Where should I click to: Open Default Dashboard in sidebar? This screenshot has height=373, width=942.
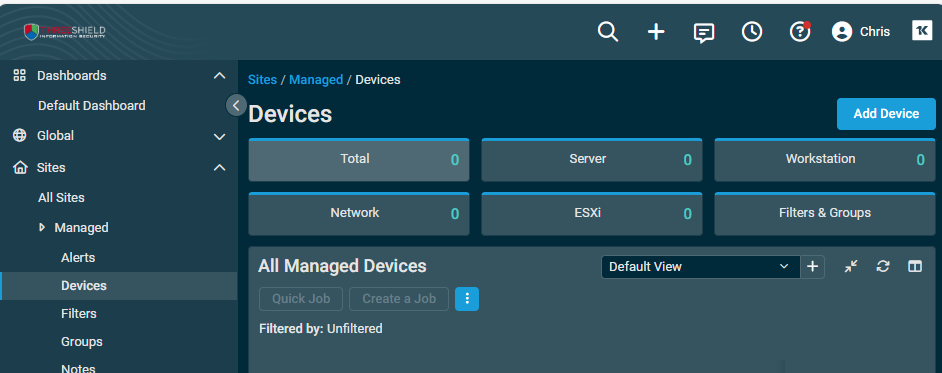(x=91, y=105)
